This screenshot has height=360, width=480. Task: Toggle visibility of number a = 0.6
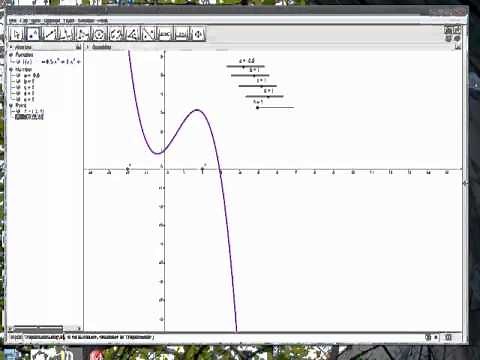tap(18, 75)
